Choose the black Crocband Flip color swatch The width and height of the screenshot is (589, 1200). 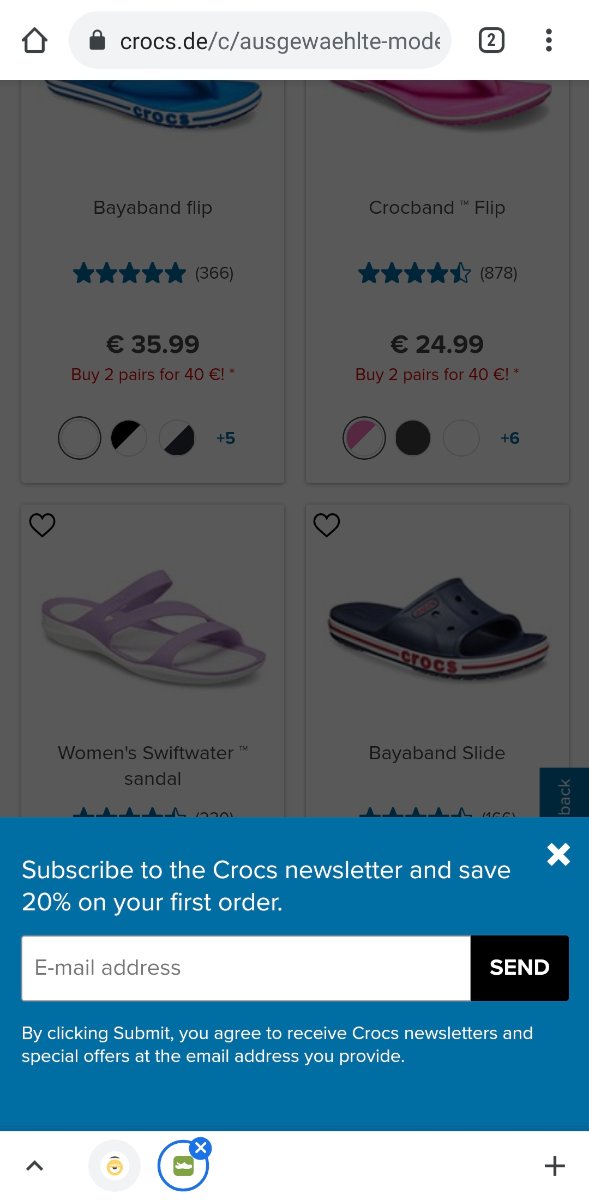click(413, 438)
